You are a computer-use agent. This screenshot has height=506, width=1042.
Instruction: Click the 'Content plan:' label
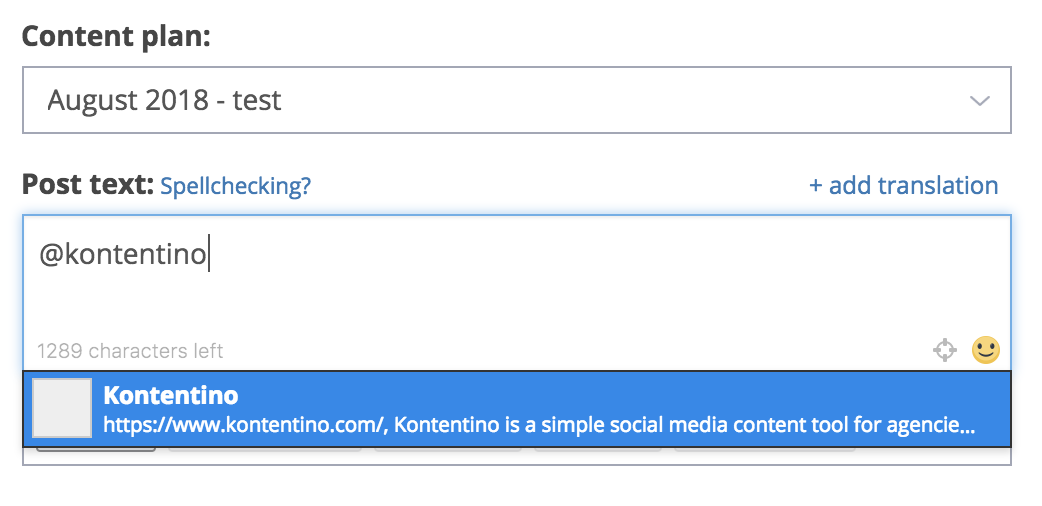tap(116, 37)
